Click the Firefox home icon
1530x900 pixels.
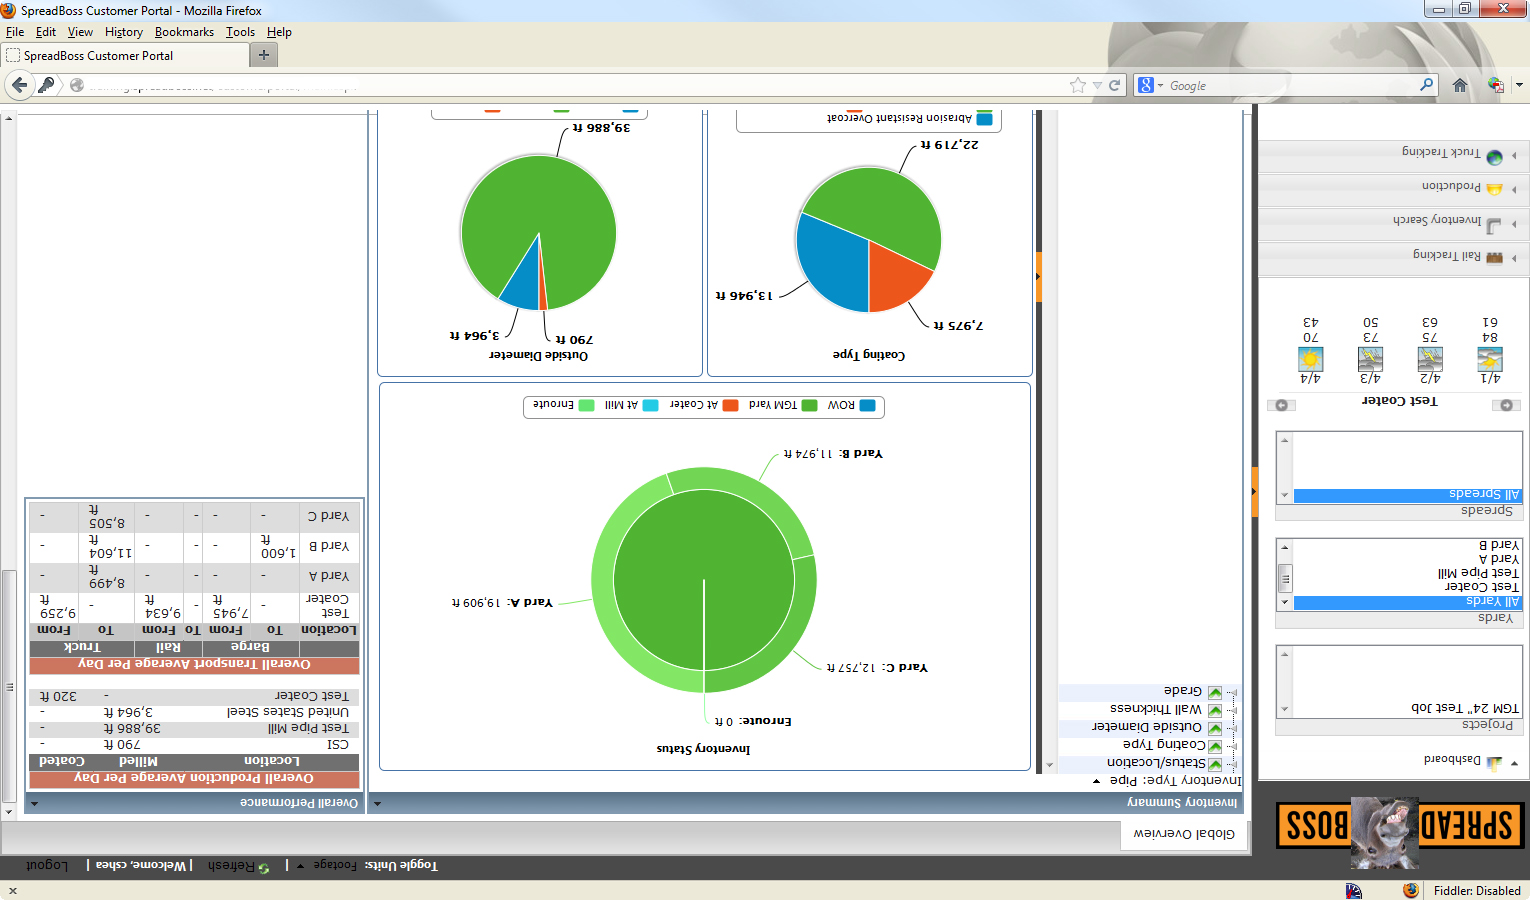click(1460, 85)
